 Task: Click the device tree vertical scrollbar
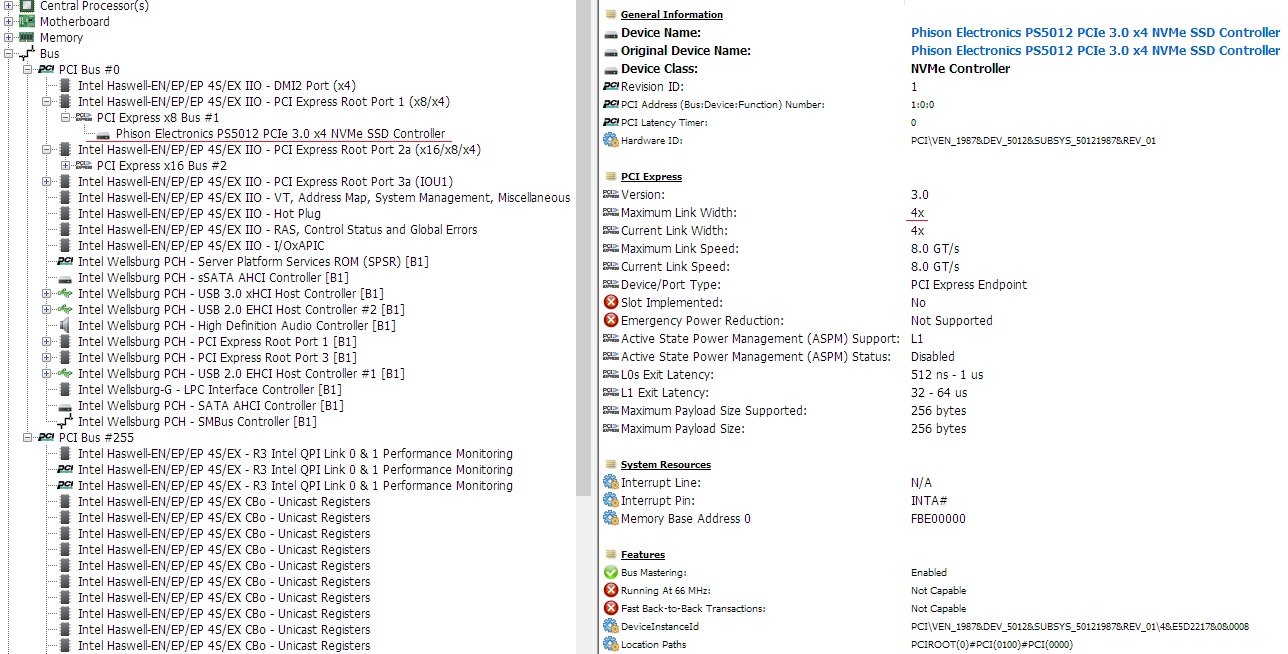pos(583,250)
